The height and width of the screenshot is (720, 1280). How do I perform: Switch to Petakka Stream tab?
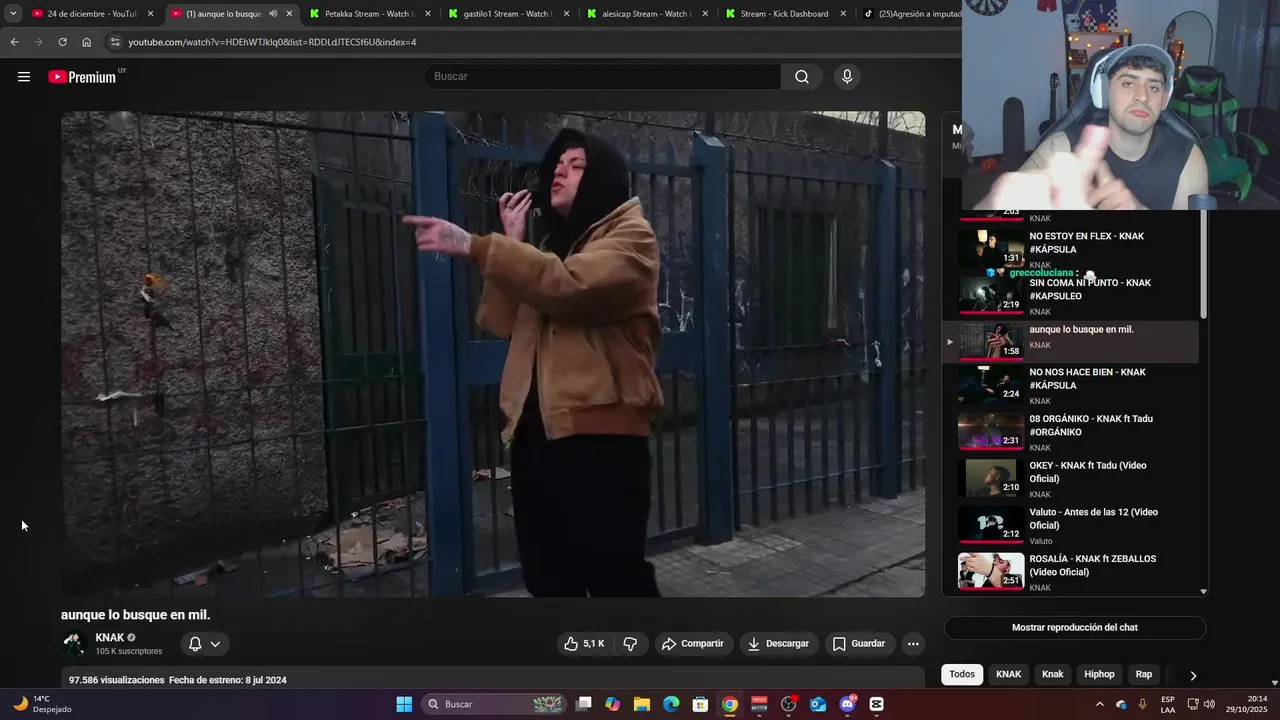370,14
